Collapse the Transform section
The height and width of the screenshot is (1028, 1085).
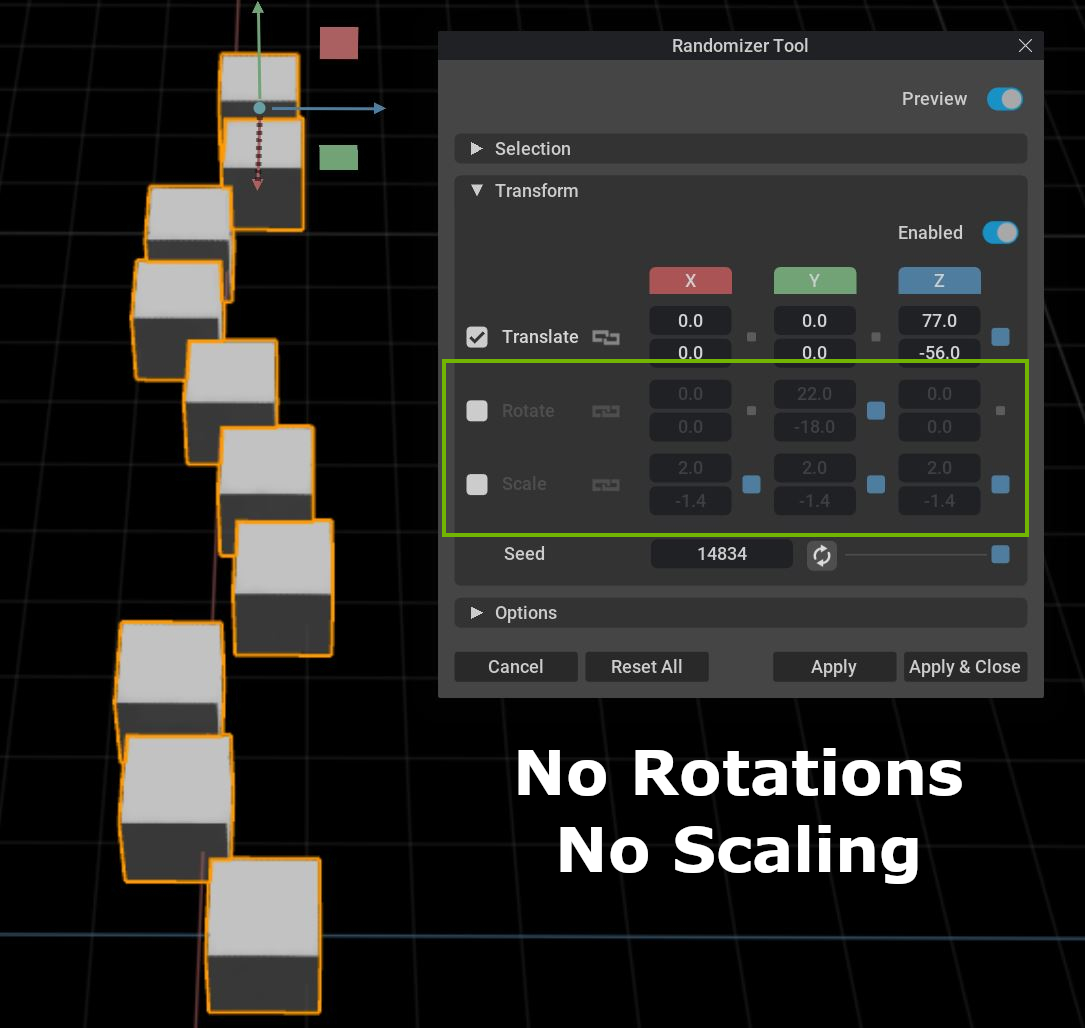coord(477,190)
